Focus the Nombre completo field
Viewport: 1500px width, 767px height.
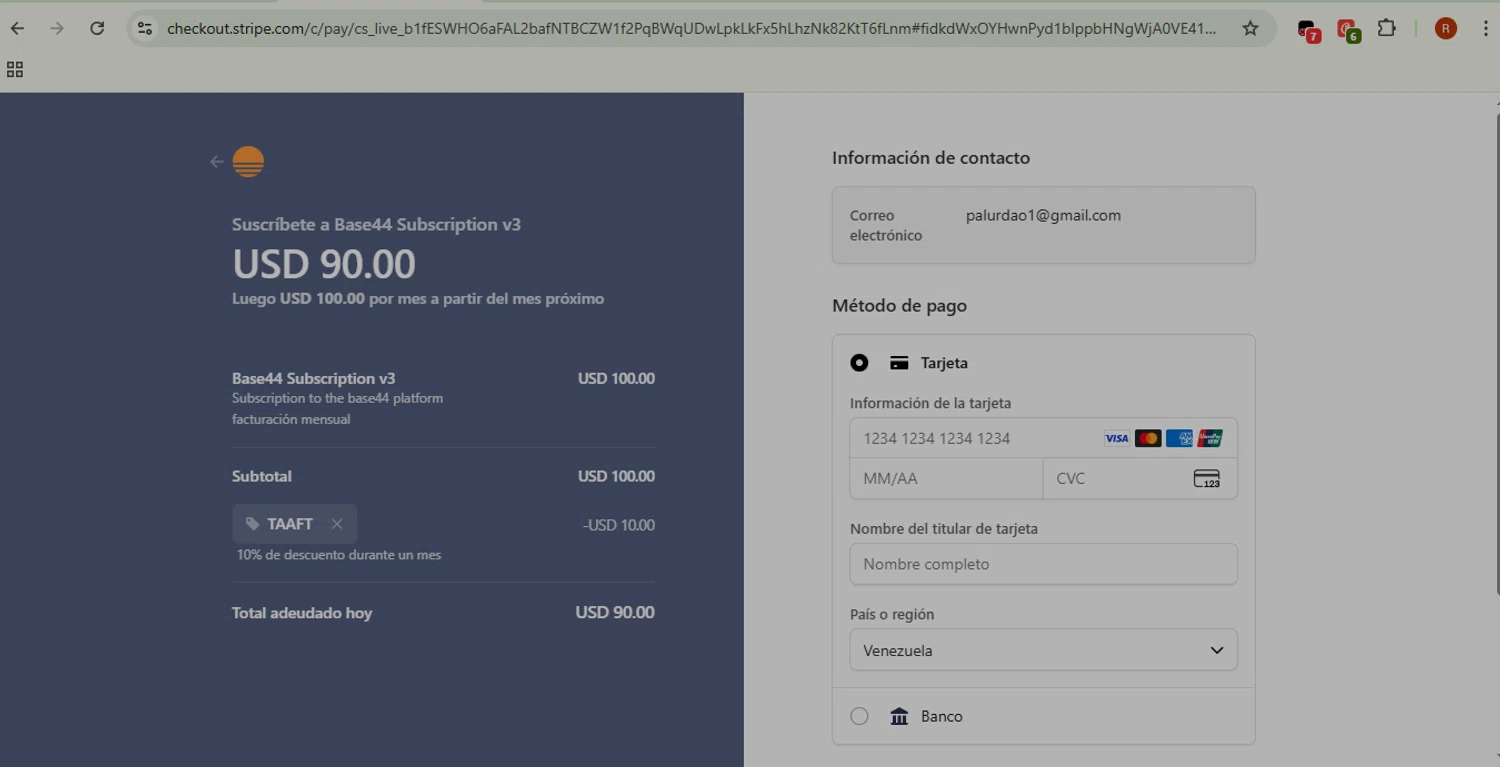point(1043,564)
